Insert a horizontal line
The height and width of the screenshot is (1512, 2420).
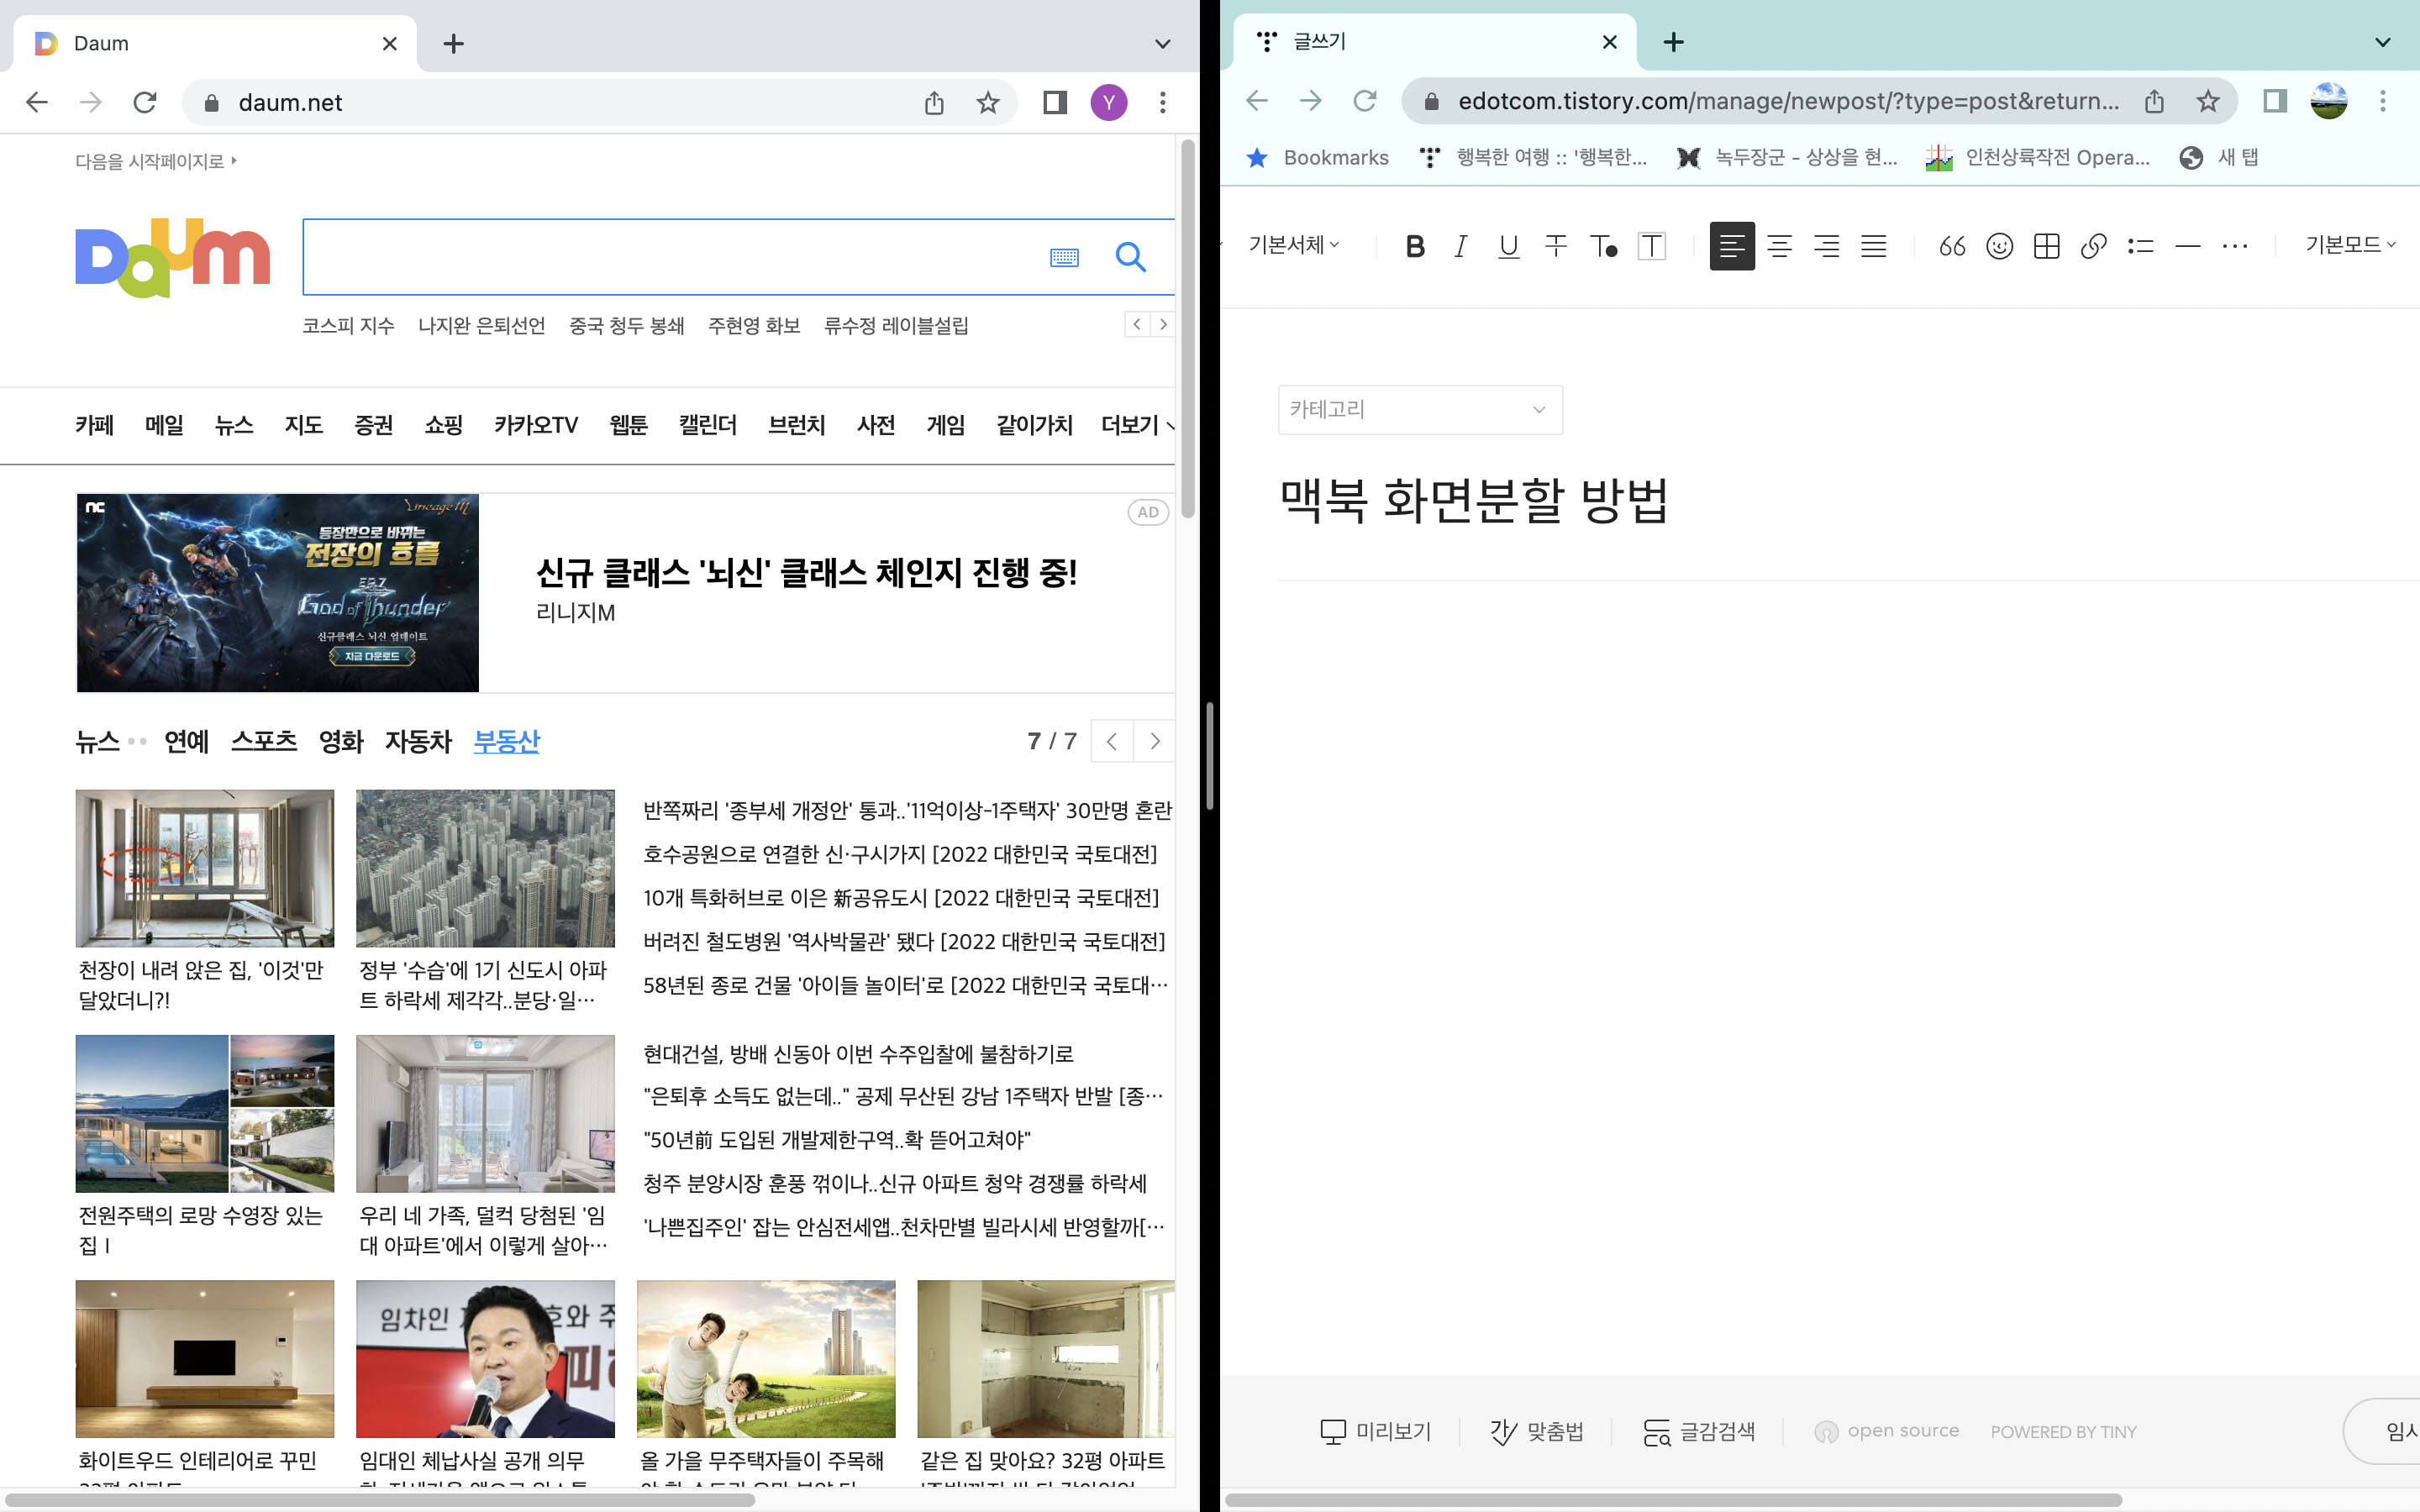2186,246
